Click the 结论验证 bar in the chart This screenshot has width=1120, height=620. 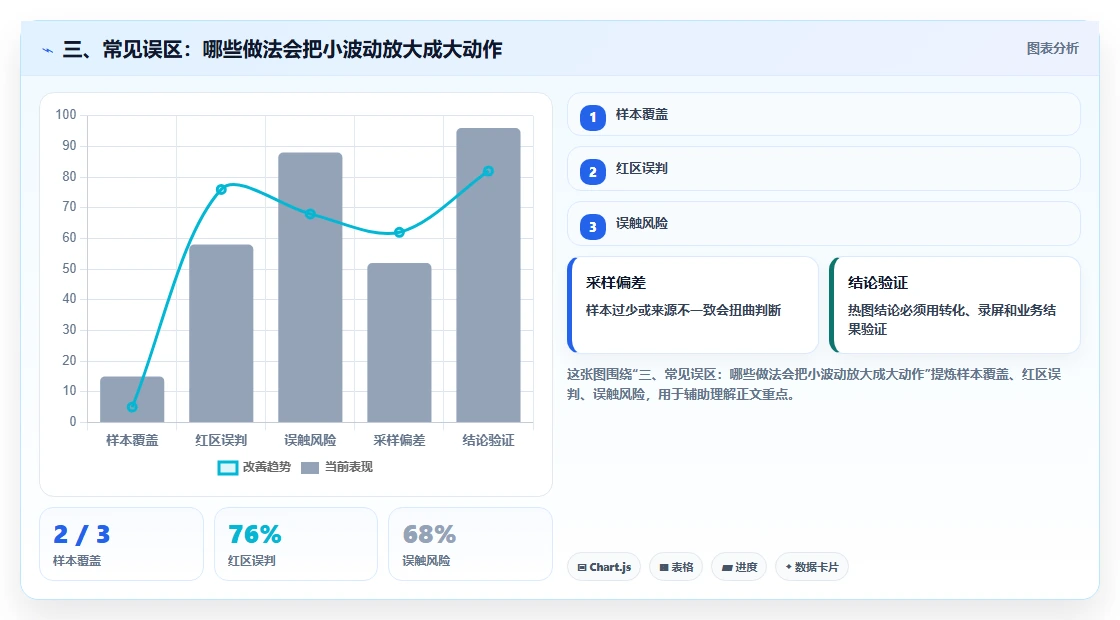[x=489, y=275]
